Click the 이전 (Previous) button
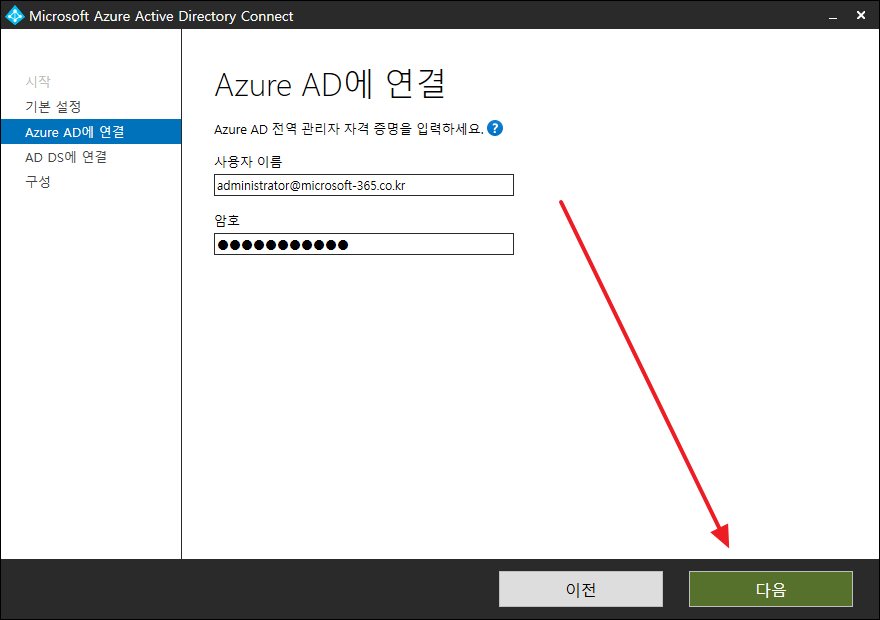Image resolution: width=880 pixels, height=620 pixels. point(580,589)
